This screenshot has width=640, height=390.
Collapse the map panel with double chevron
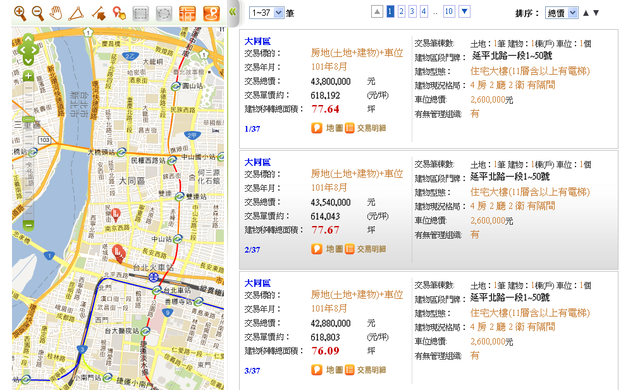[233, 12]
